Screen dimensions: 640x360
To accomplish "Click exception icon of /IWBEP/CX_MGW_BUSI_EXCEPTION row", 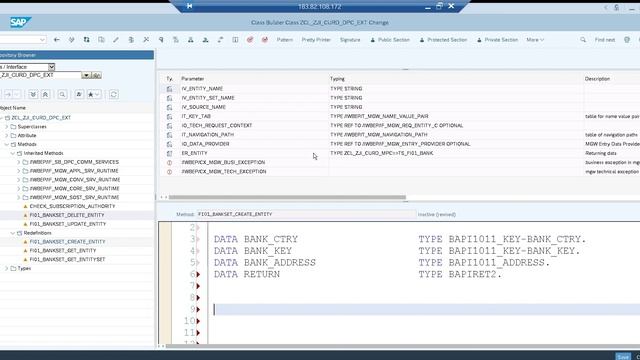I will point(169,162).
